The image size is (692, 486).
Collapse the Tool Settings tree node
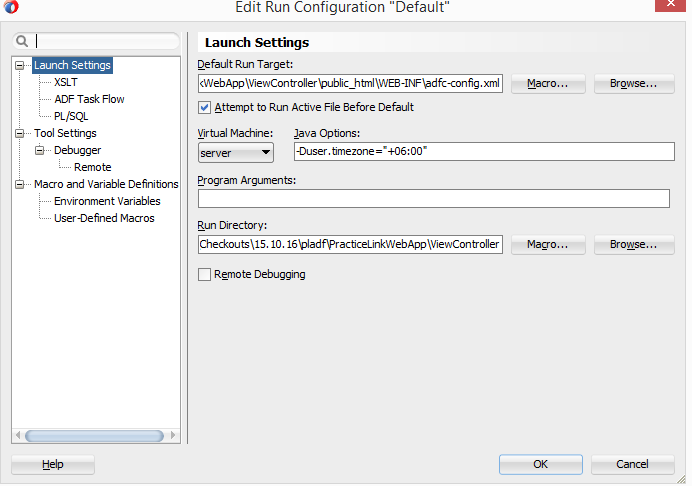pos(19,133)
